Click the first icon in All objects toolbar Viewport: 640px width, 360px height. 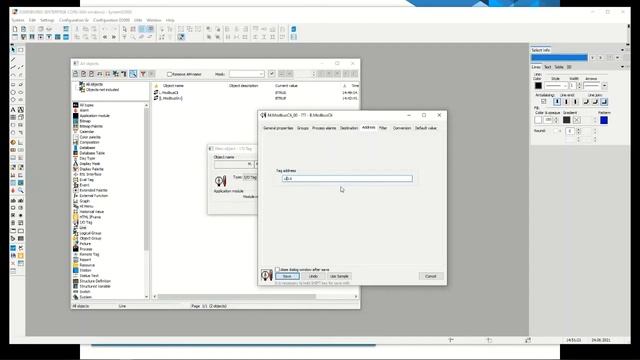click(x=76, y=74)
